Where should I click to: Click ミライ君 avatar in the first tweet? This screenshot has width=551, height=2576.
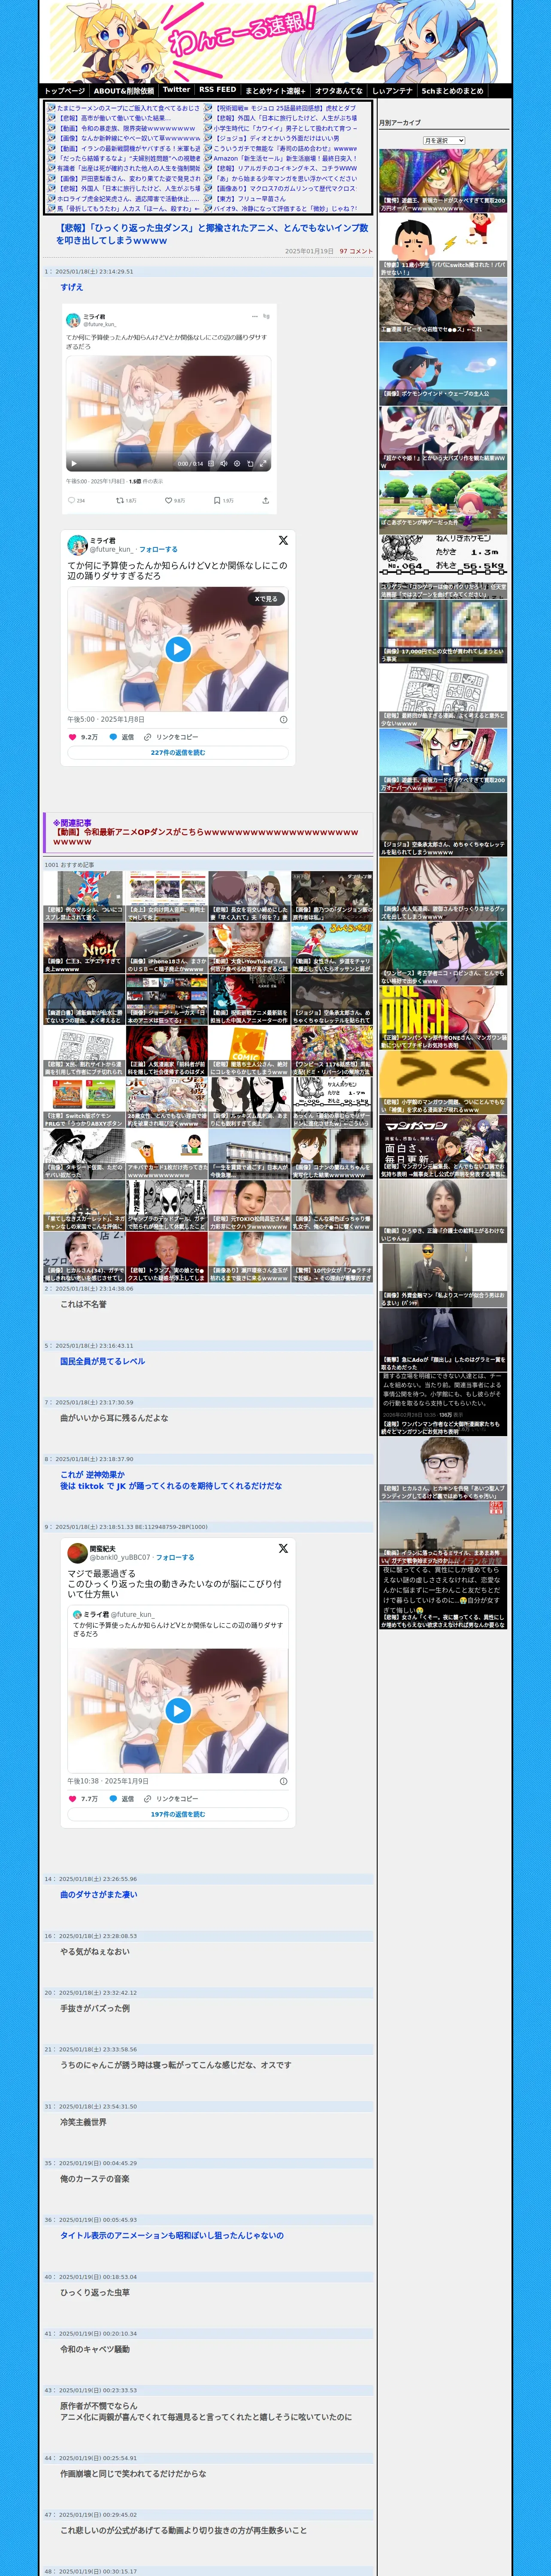tap(73, 320)
